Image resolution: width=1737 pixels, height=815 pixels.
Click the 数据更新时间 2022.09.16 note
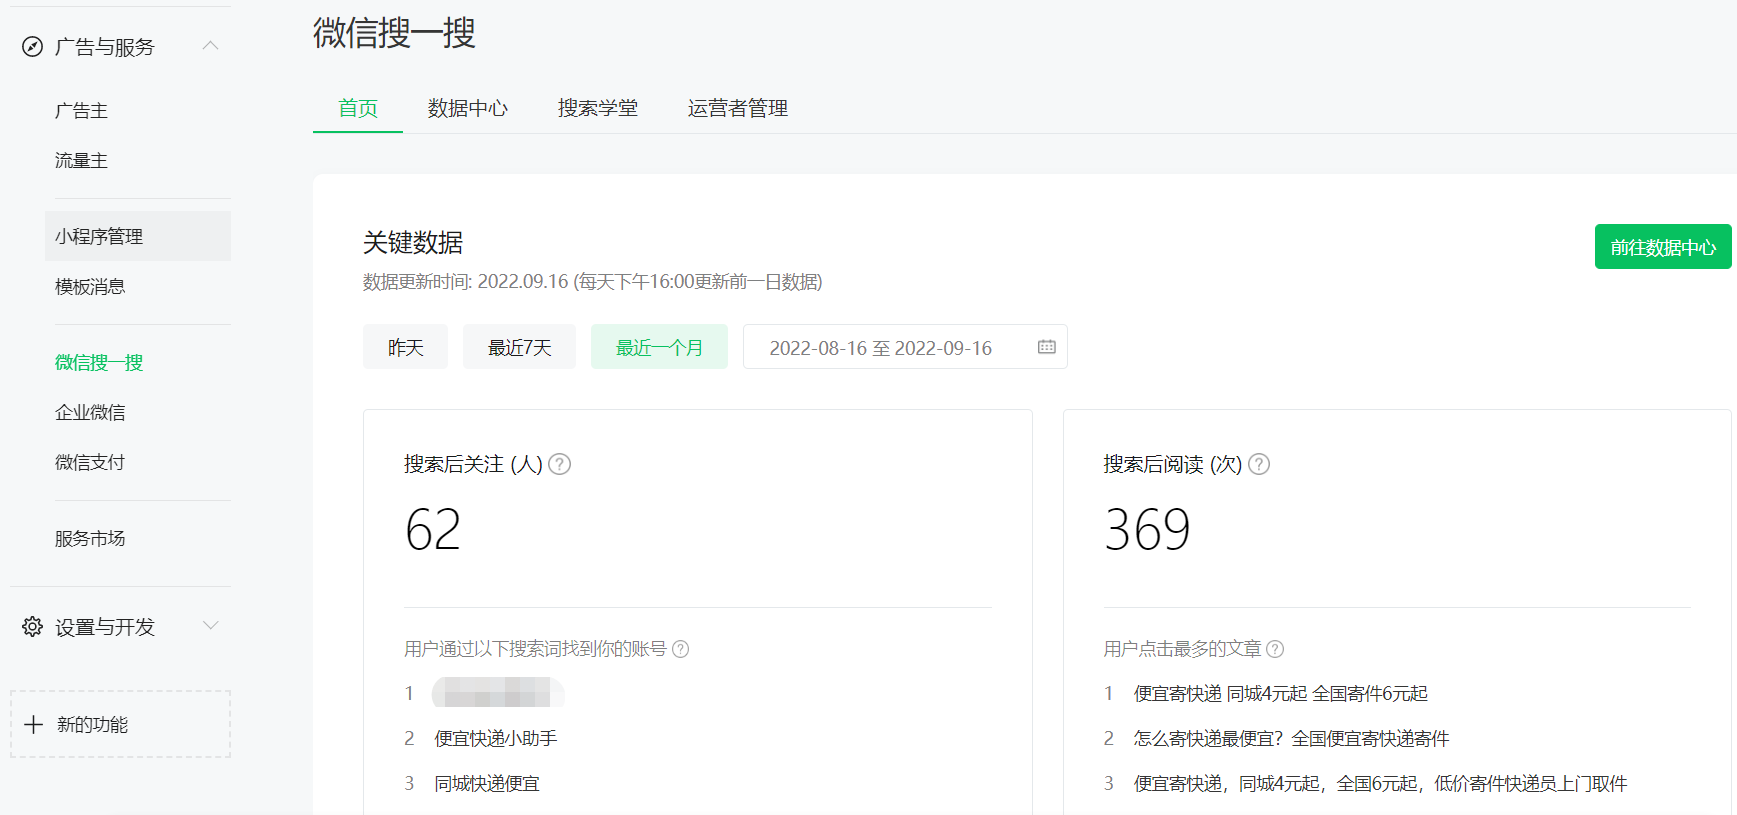click(x=593, y=282)
